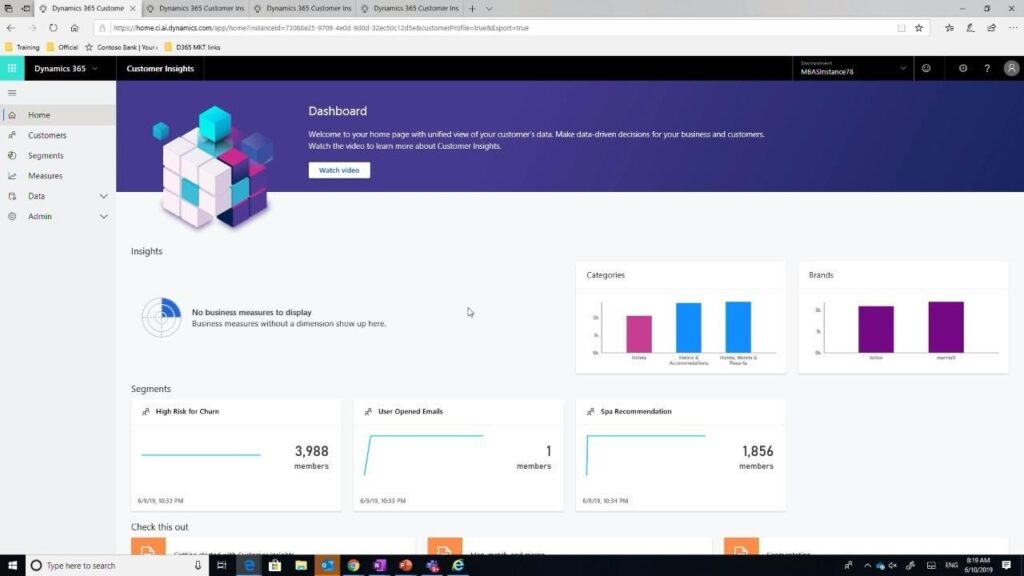Click the taskbar clock showing 8:19 AM

[x=978, y=566]
